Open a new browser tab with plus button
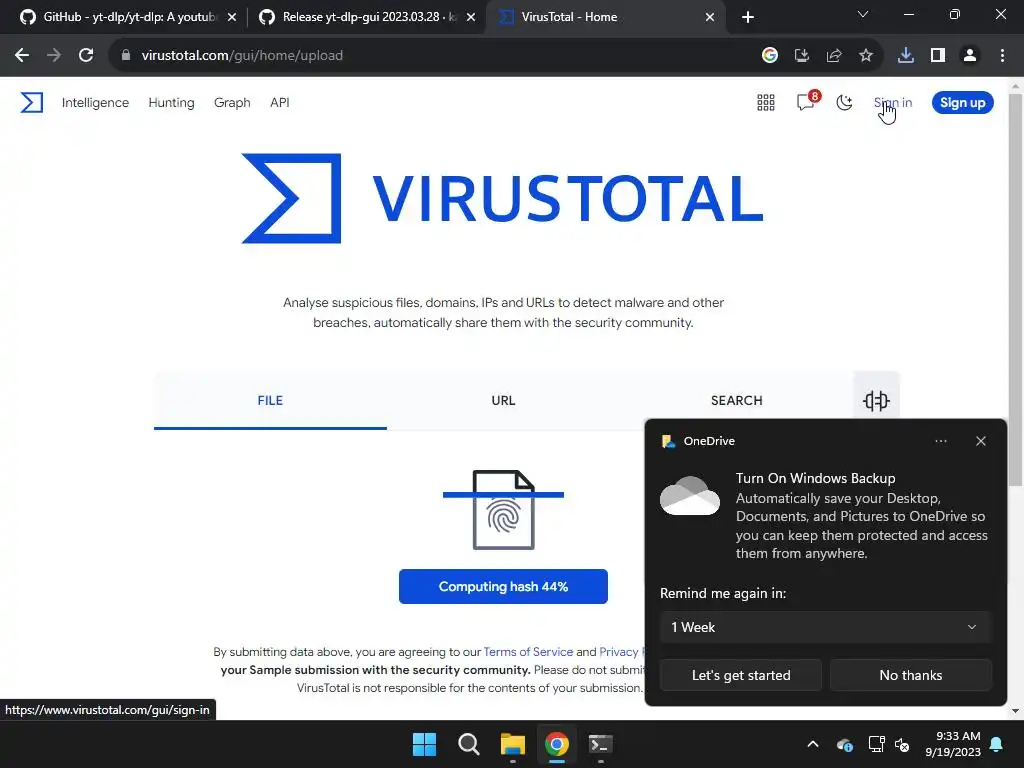This screenshot has height=768, width=1024. 748,17
